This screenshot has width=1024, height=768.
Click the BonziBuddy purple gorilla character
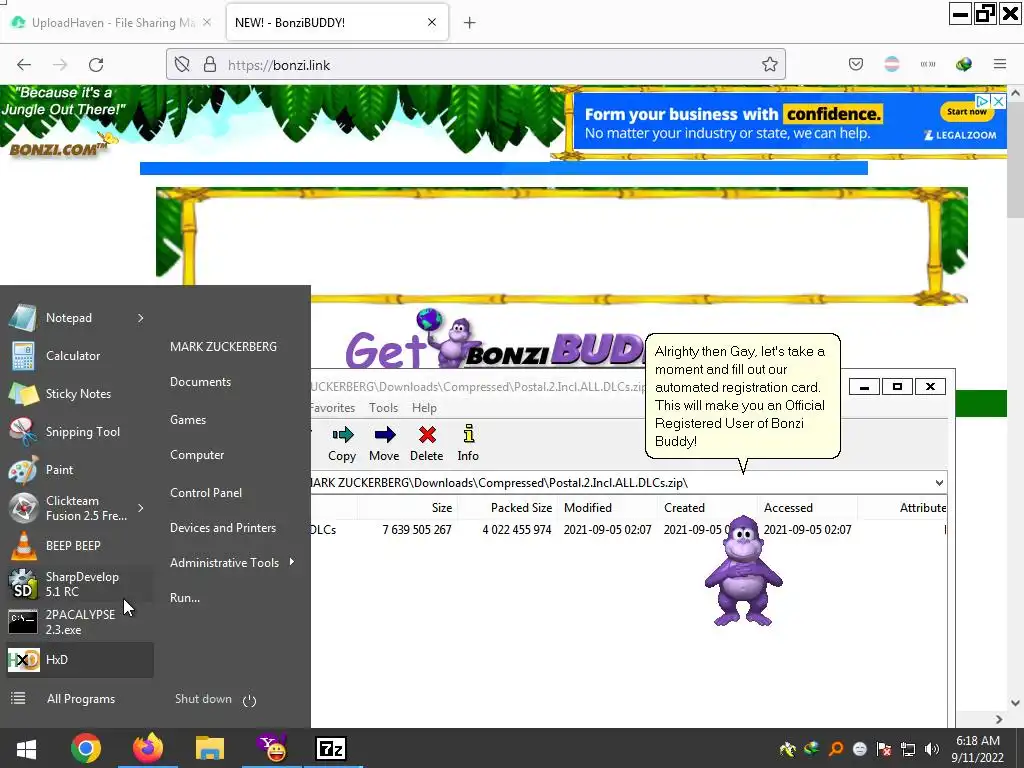743,570
